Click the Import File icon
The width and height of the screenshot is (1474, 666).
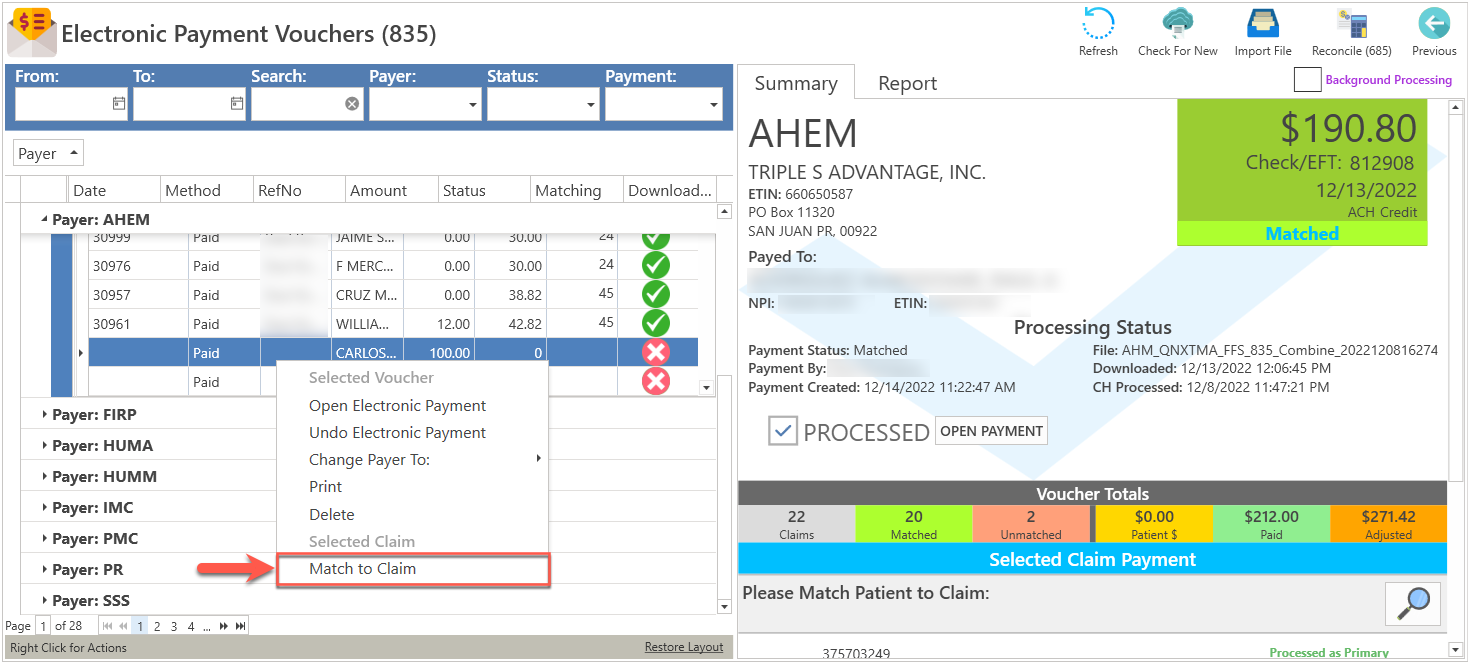1263,25
